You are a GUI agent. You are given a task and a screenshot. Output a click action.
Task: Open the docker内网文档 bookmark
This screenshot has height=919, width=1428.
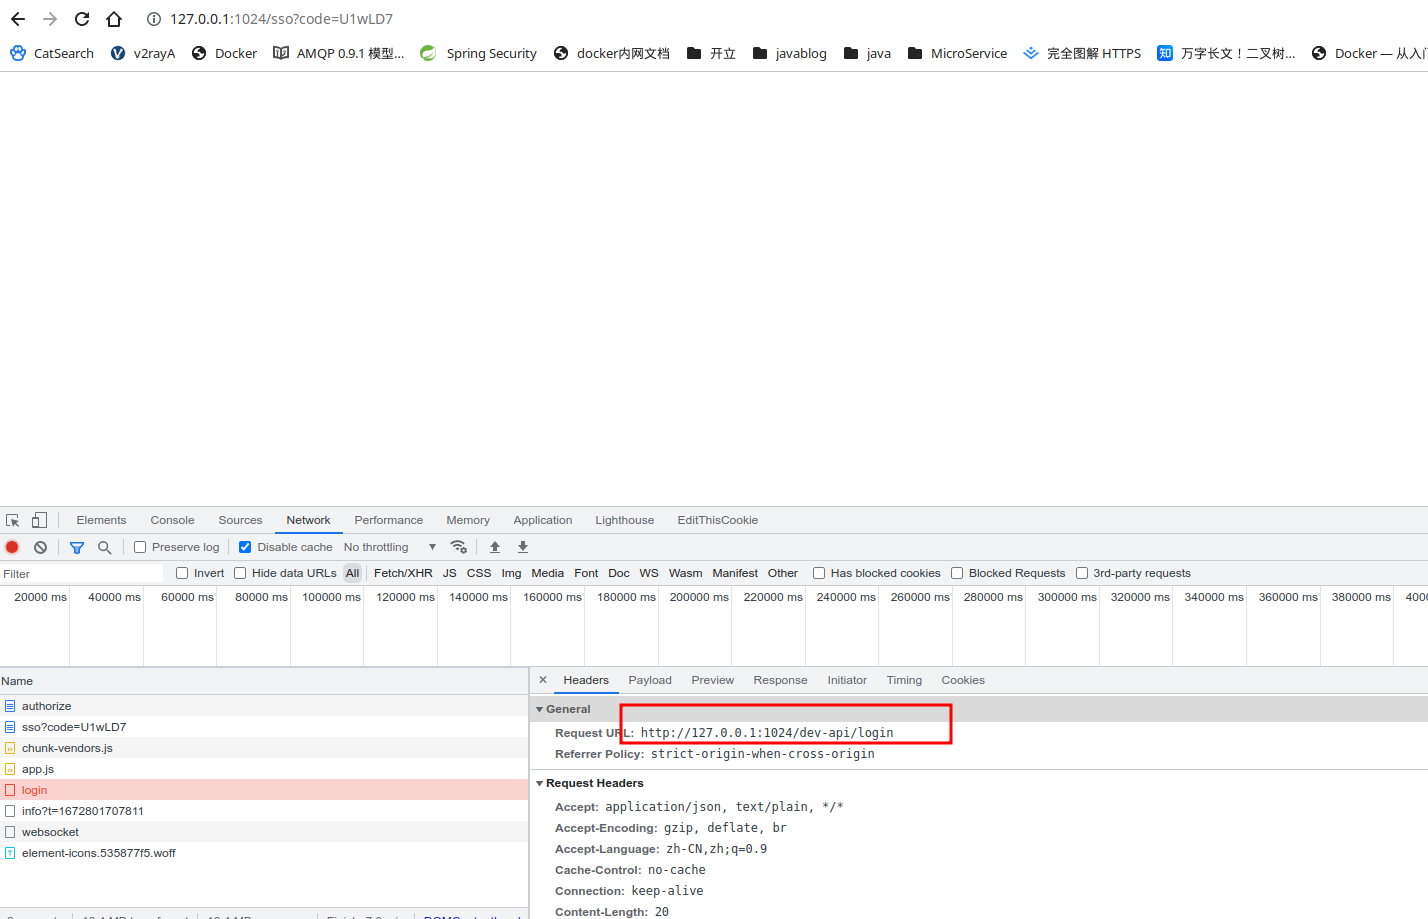tap(612, 53)
